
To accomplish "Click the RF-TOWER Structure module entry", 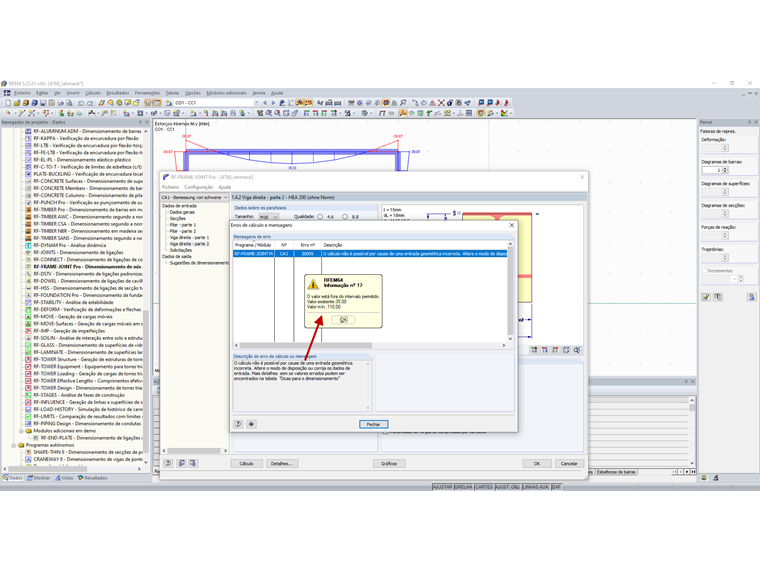I will point(88,359).
